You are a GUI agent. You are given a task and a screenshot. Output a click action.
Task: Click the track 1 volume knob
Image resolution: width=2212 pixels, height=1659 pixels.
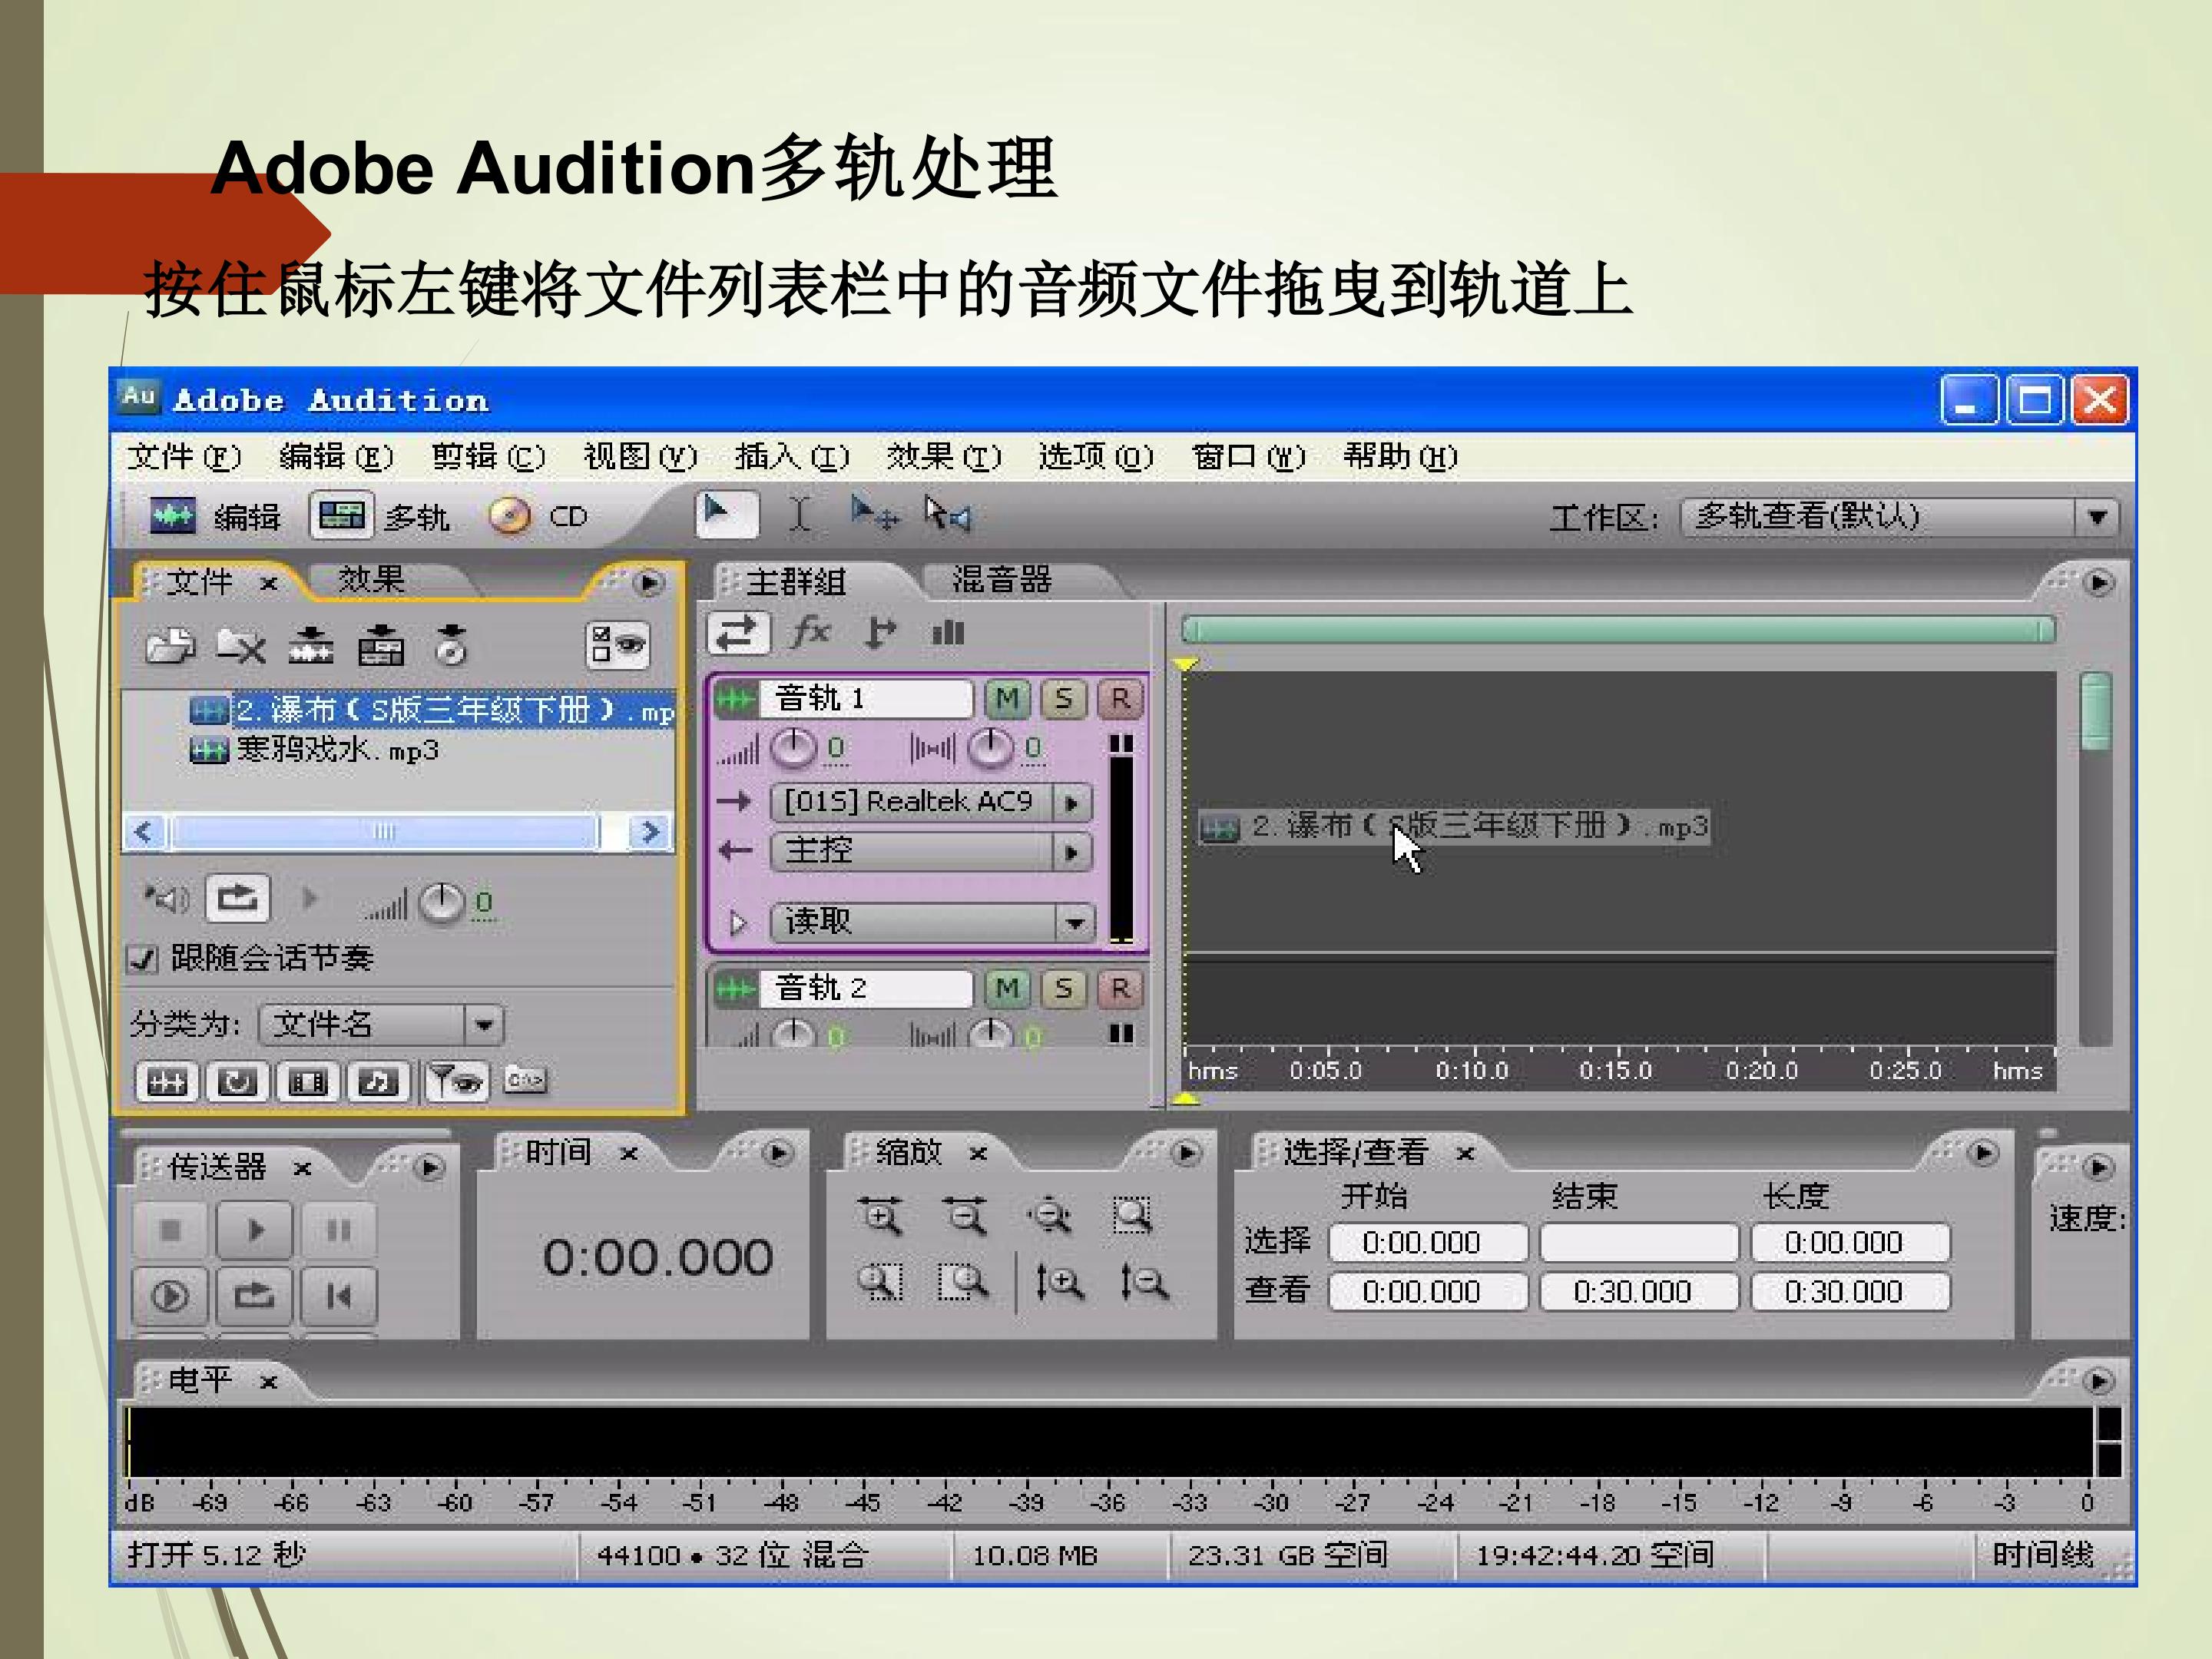794,749
